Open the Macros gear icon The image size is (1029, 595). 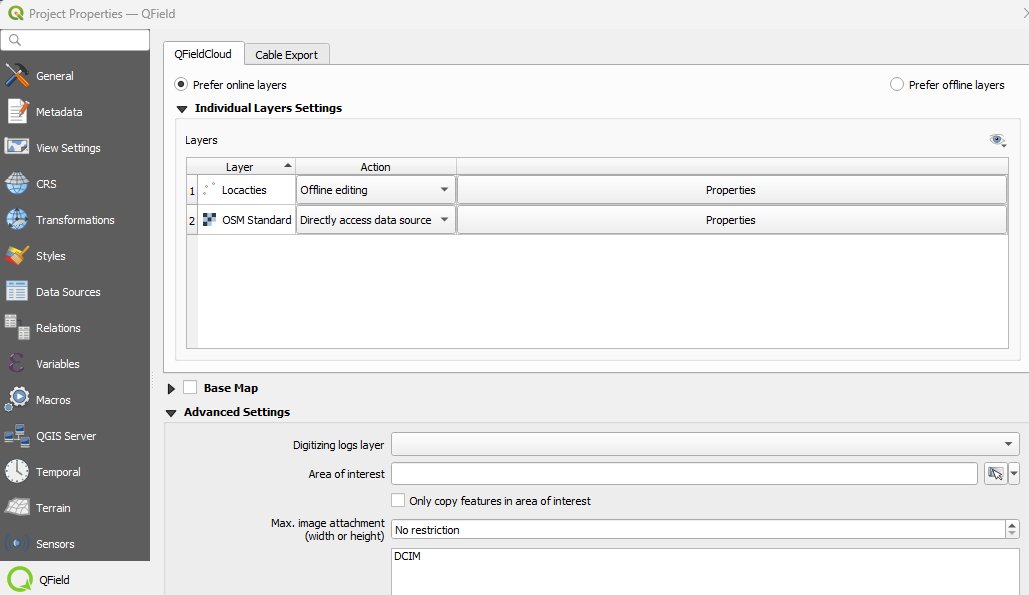point(17,400)
